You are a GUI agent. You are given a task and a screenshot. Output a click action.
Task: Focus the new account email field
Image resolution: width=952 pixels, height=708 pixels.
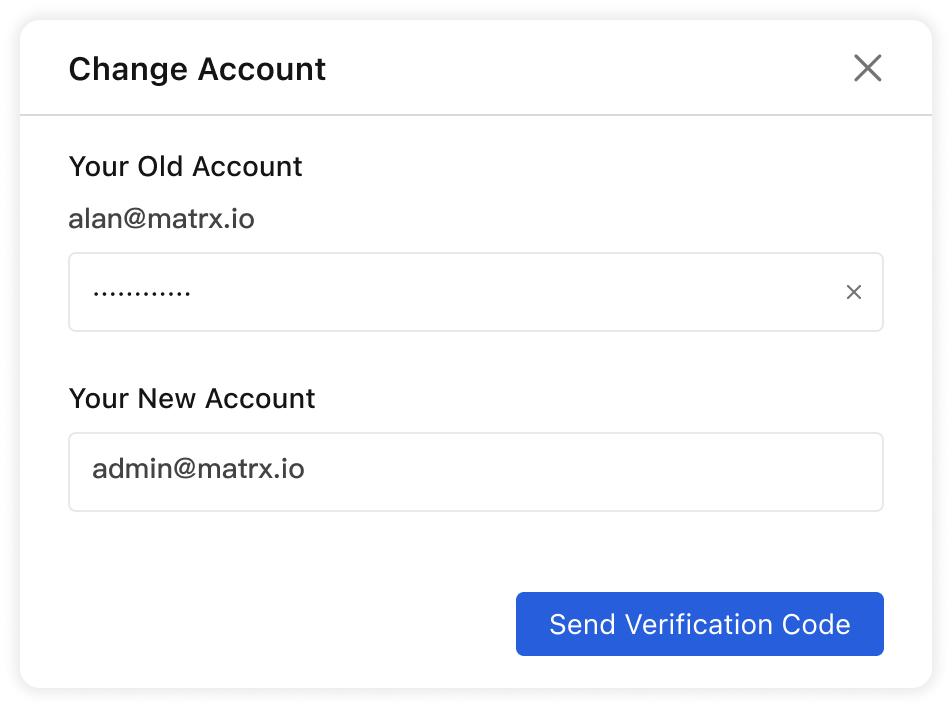tap(475, 471)
